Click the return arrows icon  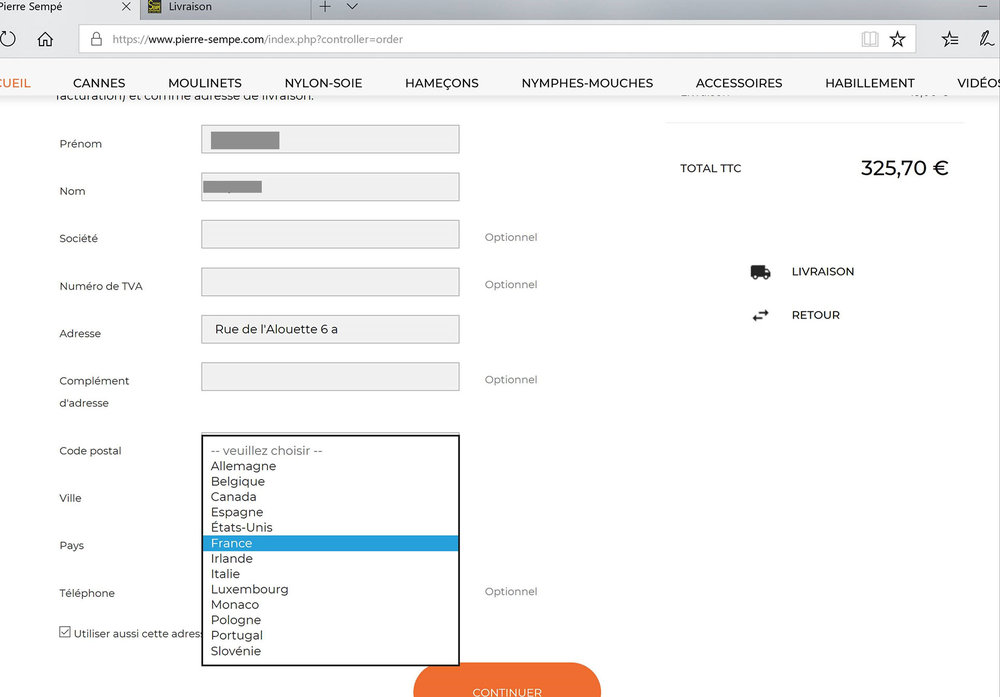(x=760, y=315)
